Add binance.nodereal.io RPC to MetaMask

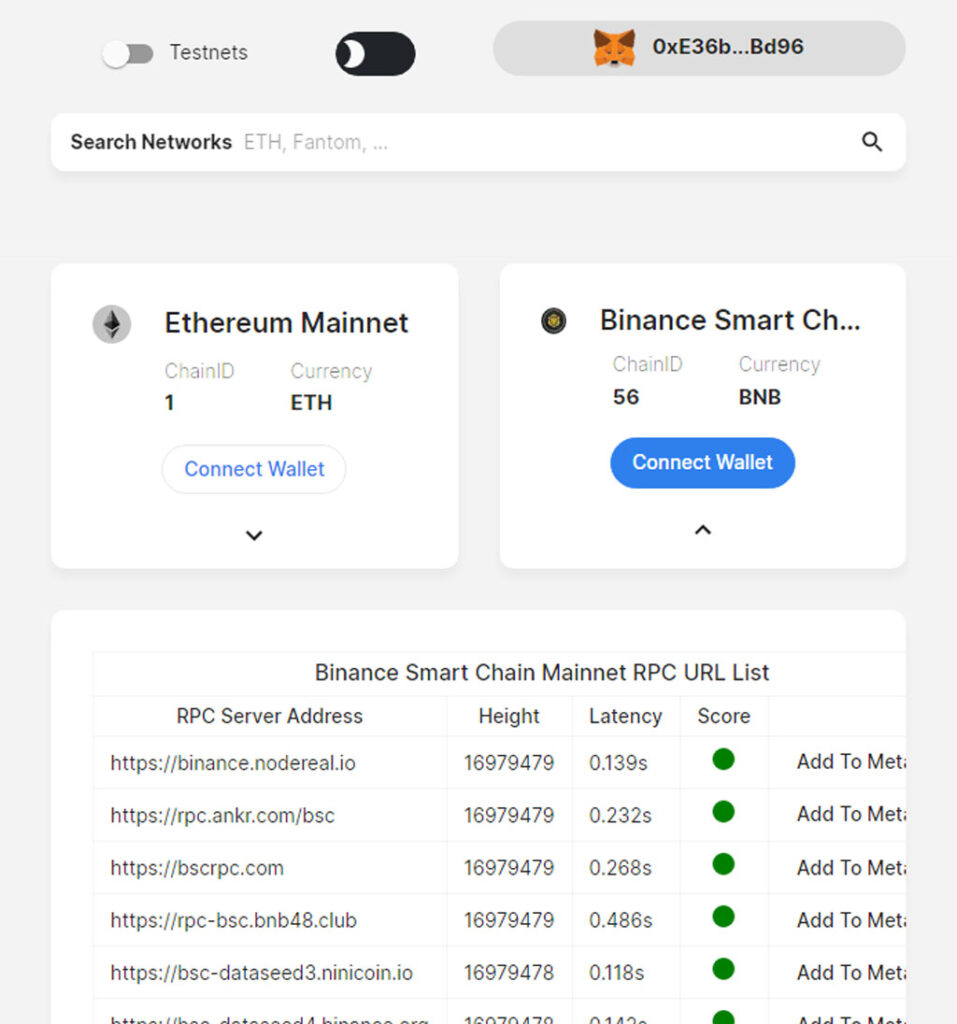point(851,761)
